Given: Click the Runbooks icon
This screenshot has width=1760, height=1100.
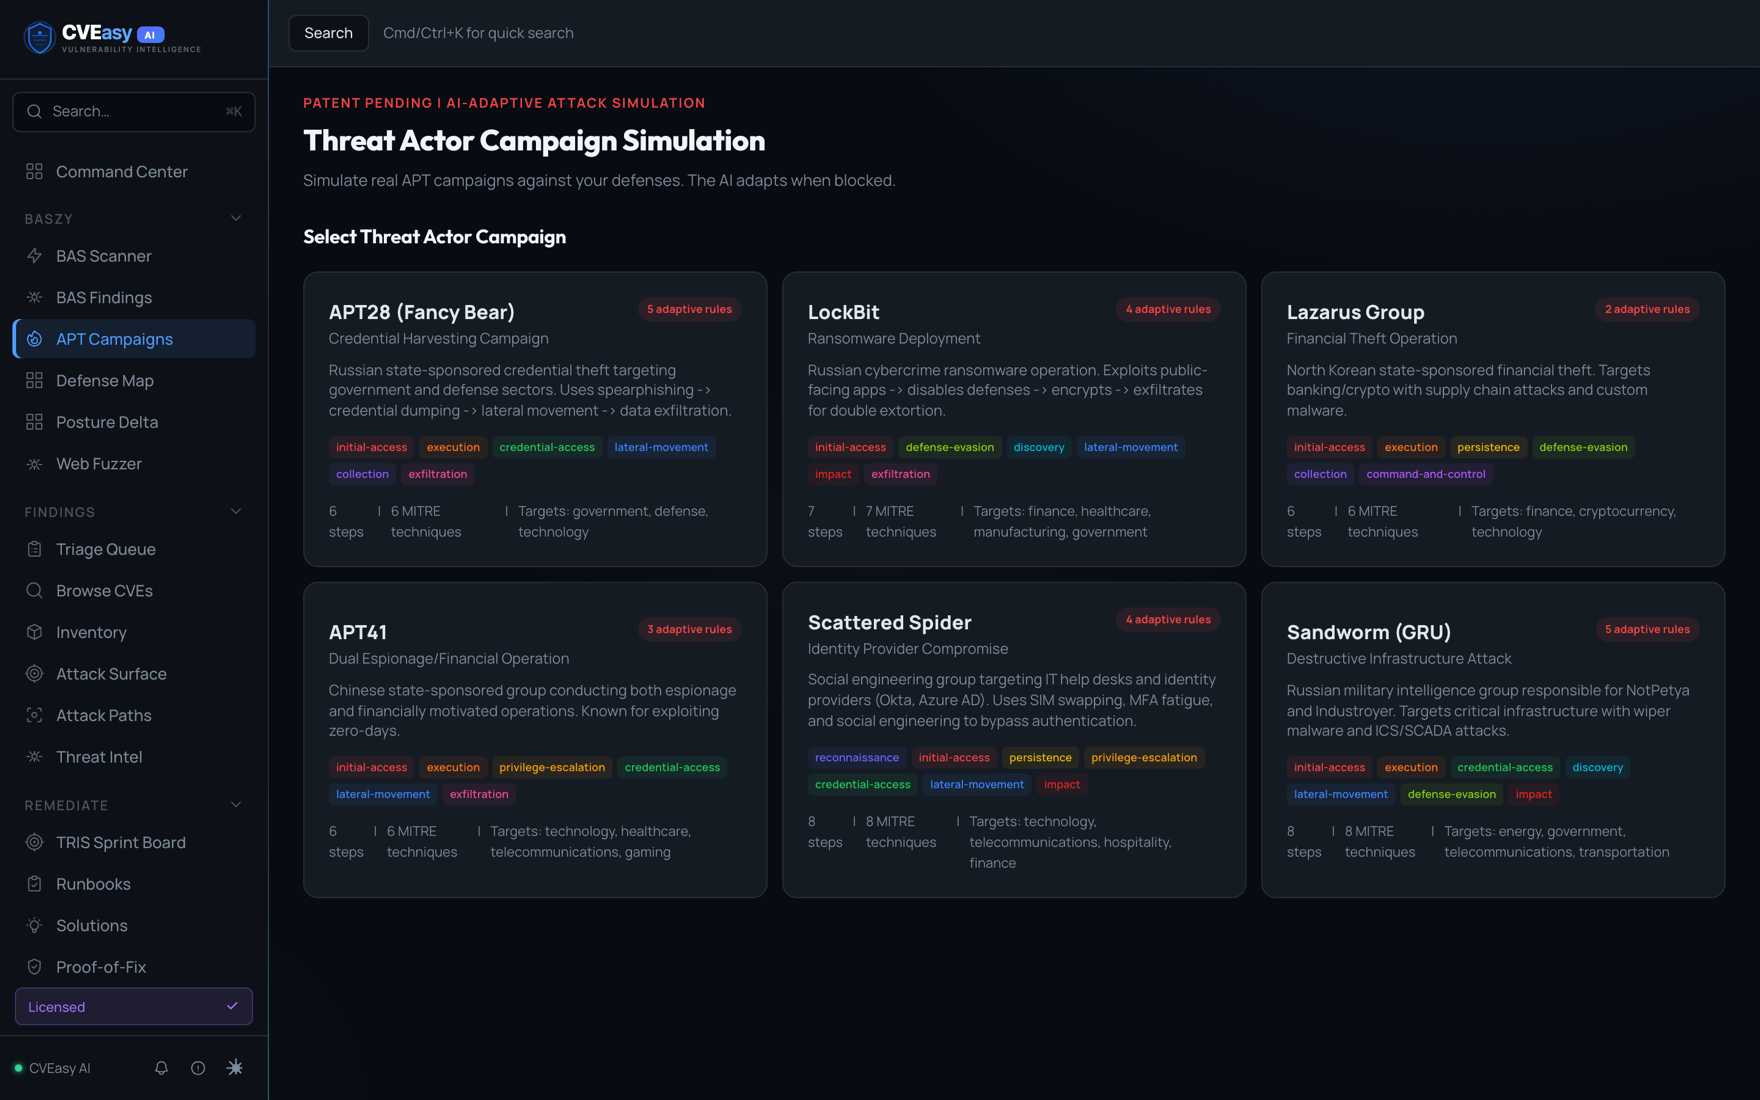Looking at the screenshot, I should (34, 884).
